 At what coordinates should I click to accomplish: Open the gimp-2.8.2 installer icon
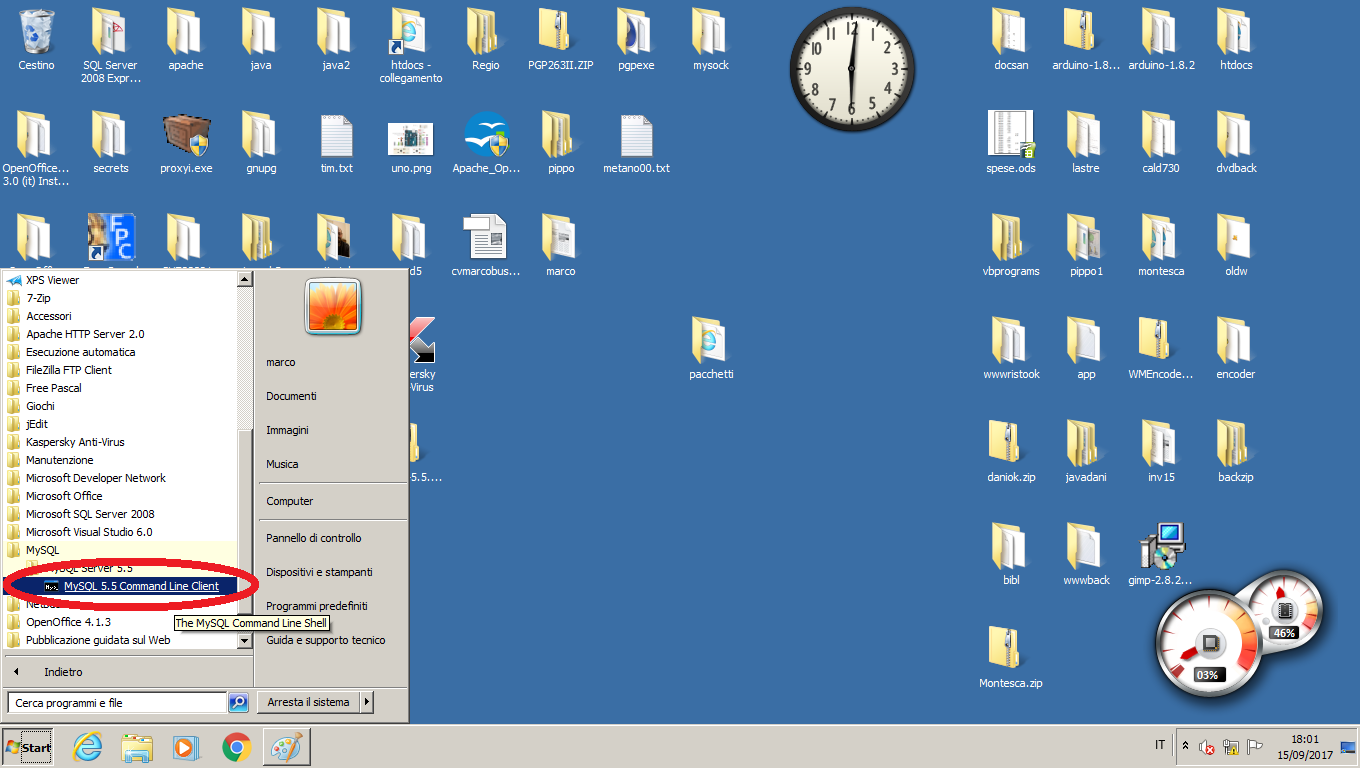pos(1160,547)
